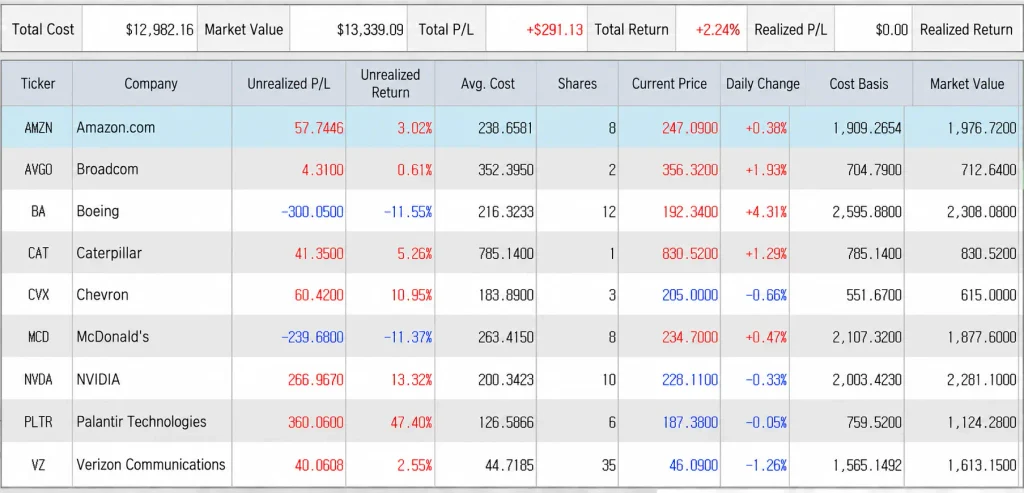The width and height of the screenshot is (1024, 493).
Task: Click the Verizon Communications company name
Action: click(x=151, y=465)
